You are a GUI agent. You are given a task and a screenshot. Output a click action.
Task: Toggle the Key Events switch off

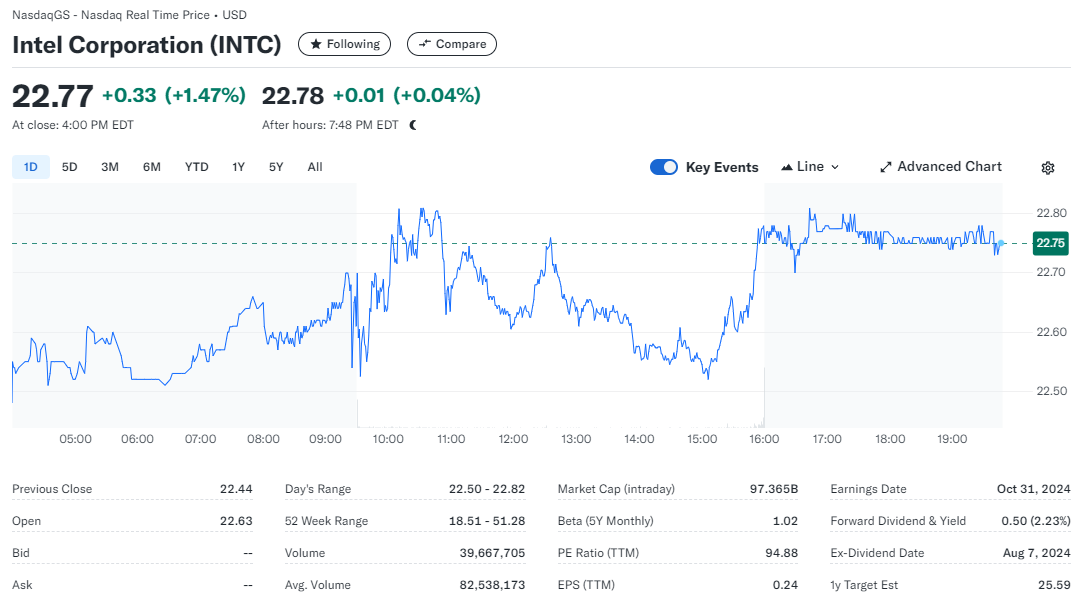(x=663, y=167)
